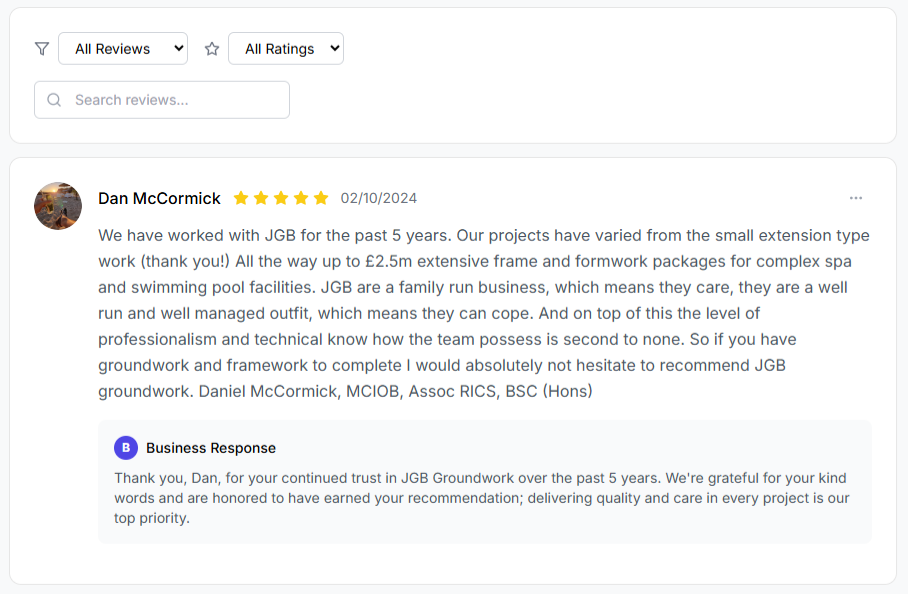Click Dan McCormick's profile avatar
The height and width of the screenshot is (595, 908).
[x=57, y=206]
